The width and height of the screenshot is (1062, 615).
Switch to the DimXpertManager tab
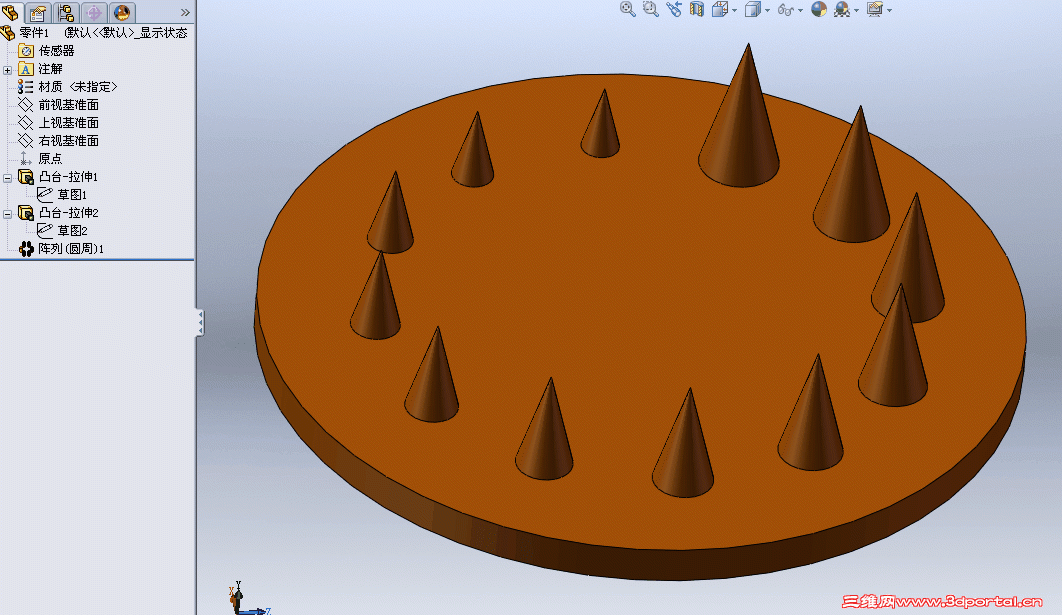[93, 12]
